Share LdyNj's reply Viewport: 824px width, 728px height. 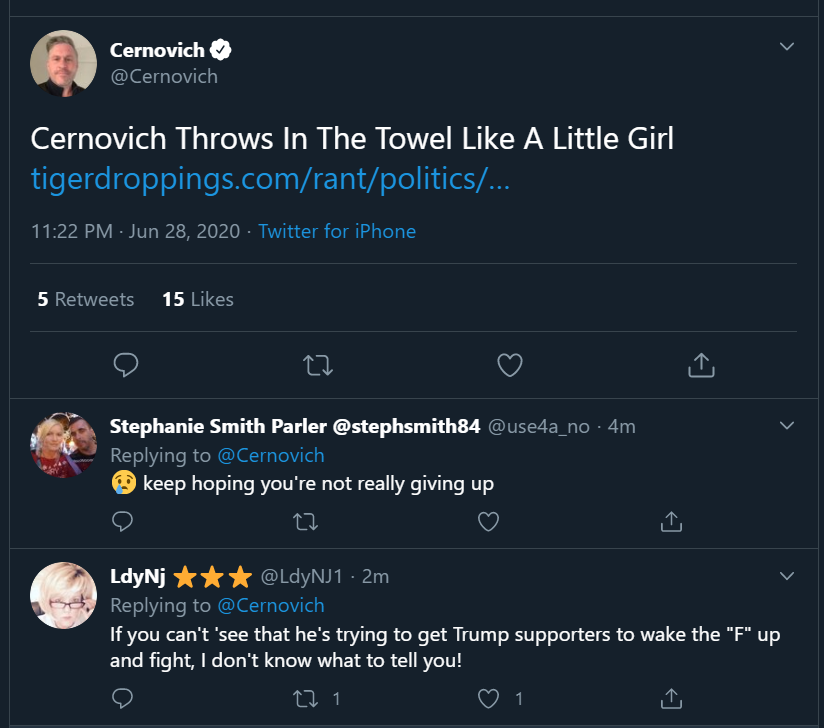pyautogui.click(x=671, y=697)
